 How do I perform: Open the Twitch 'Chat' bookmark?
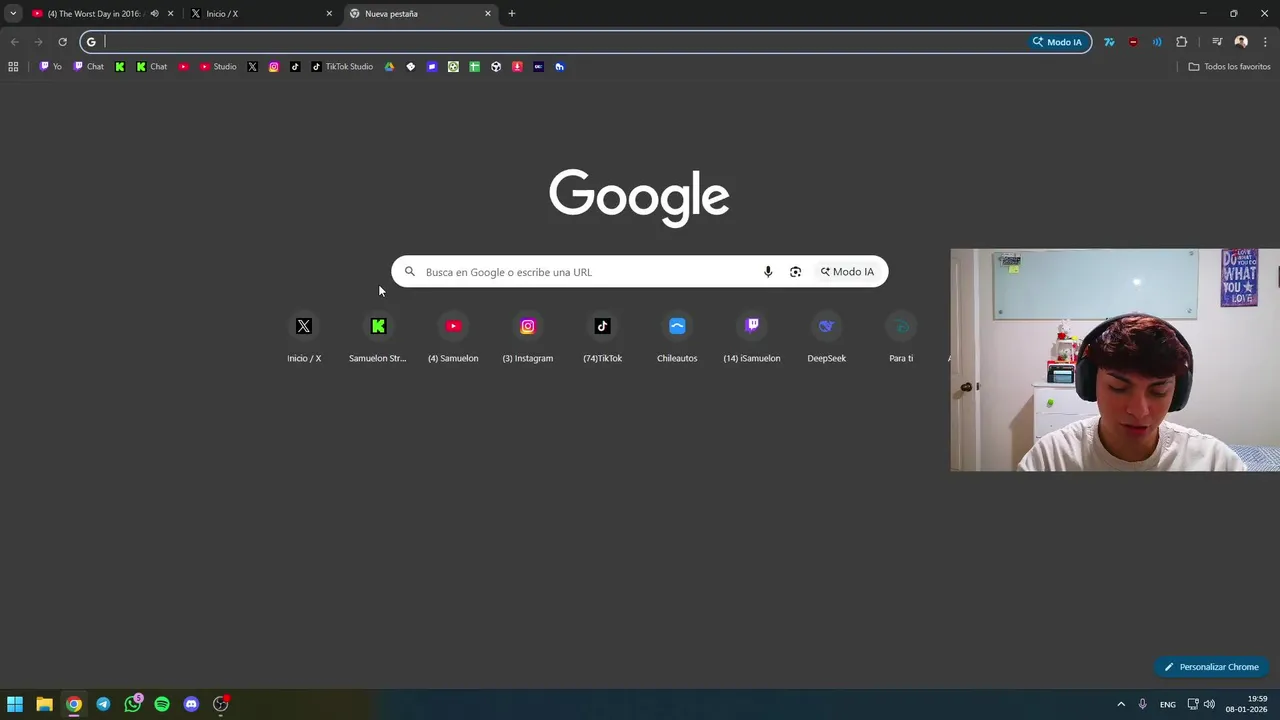88,67
